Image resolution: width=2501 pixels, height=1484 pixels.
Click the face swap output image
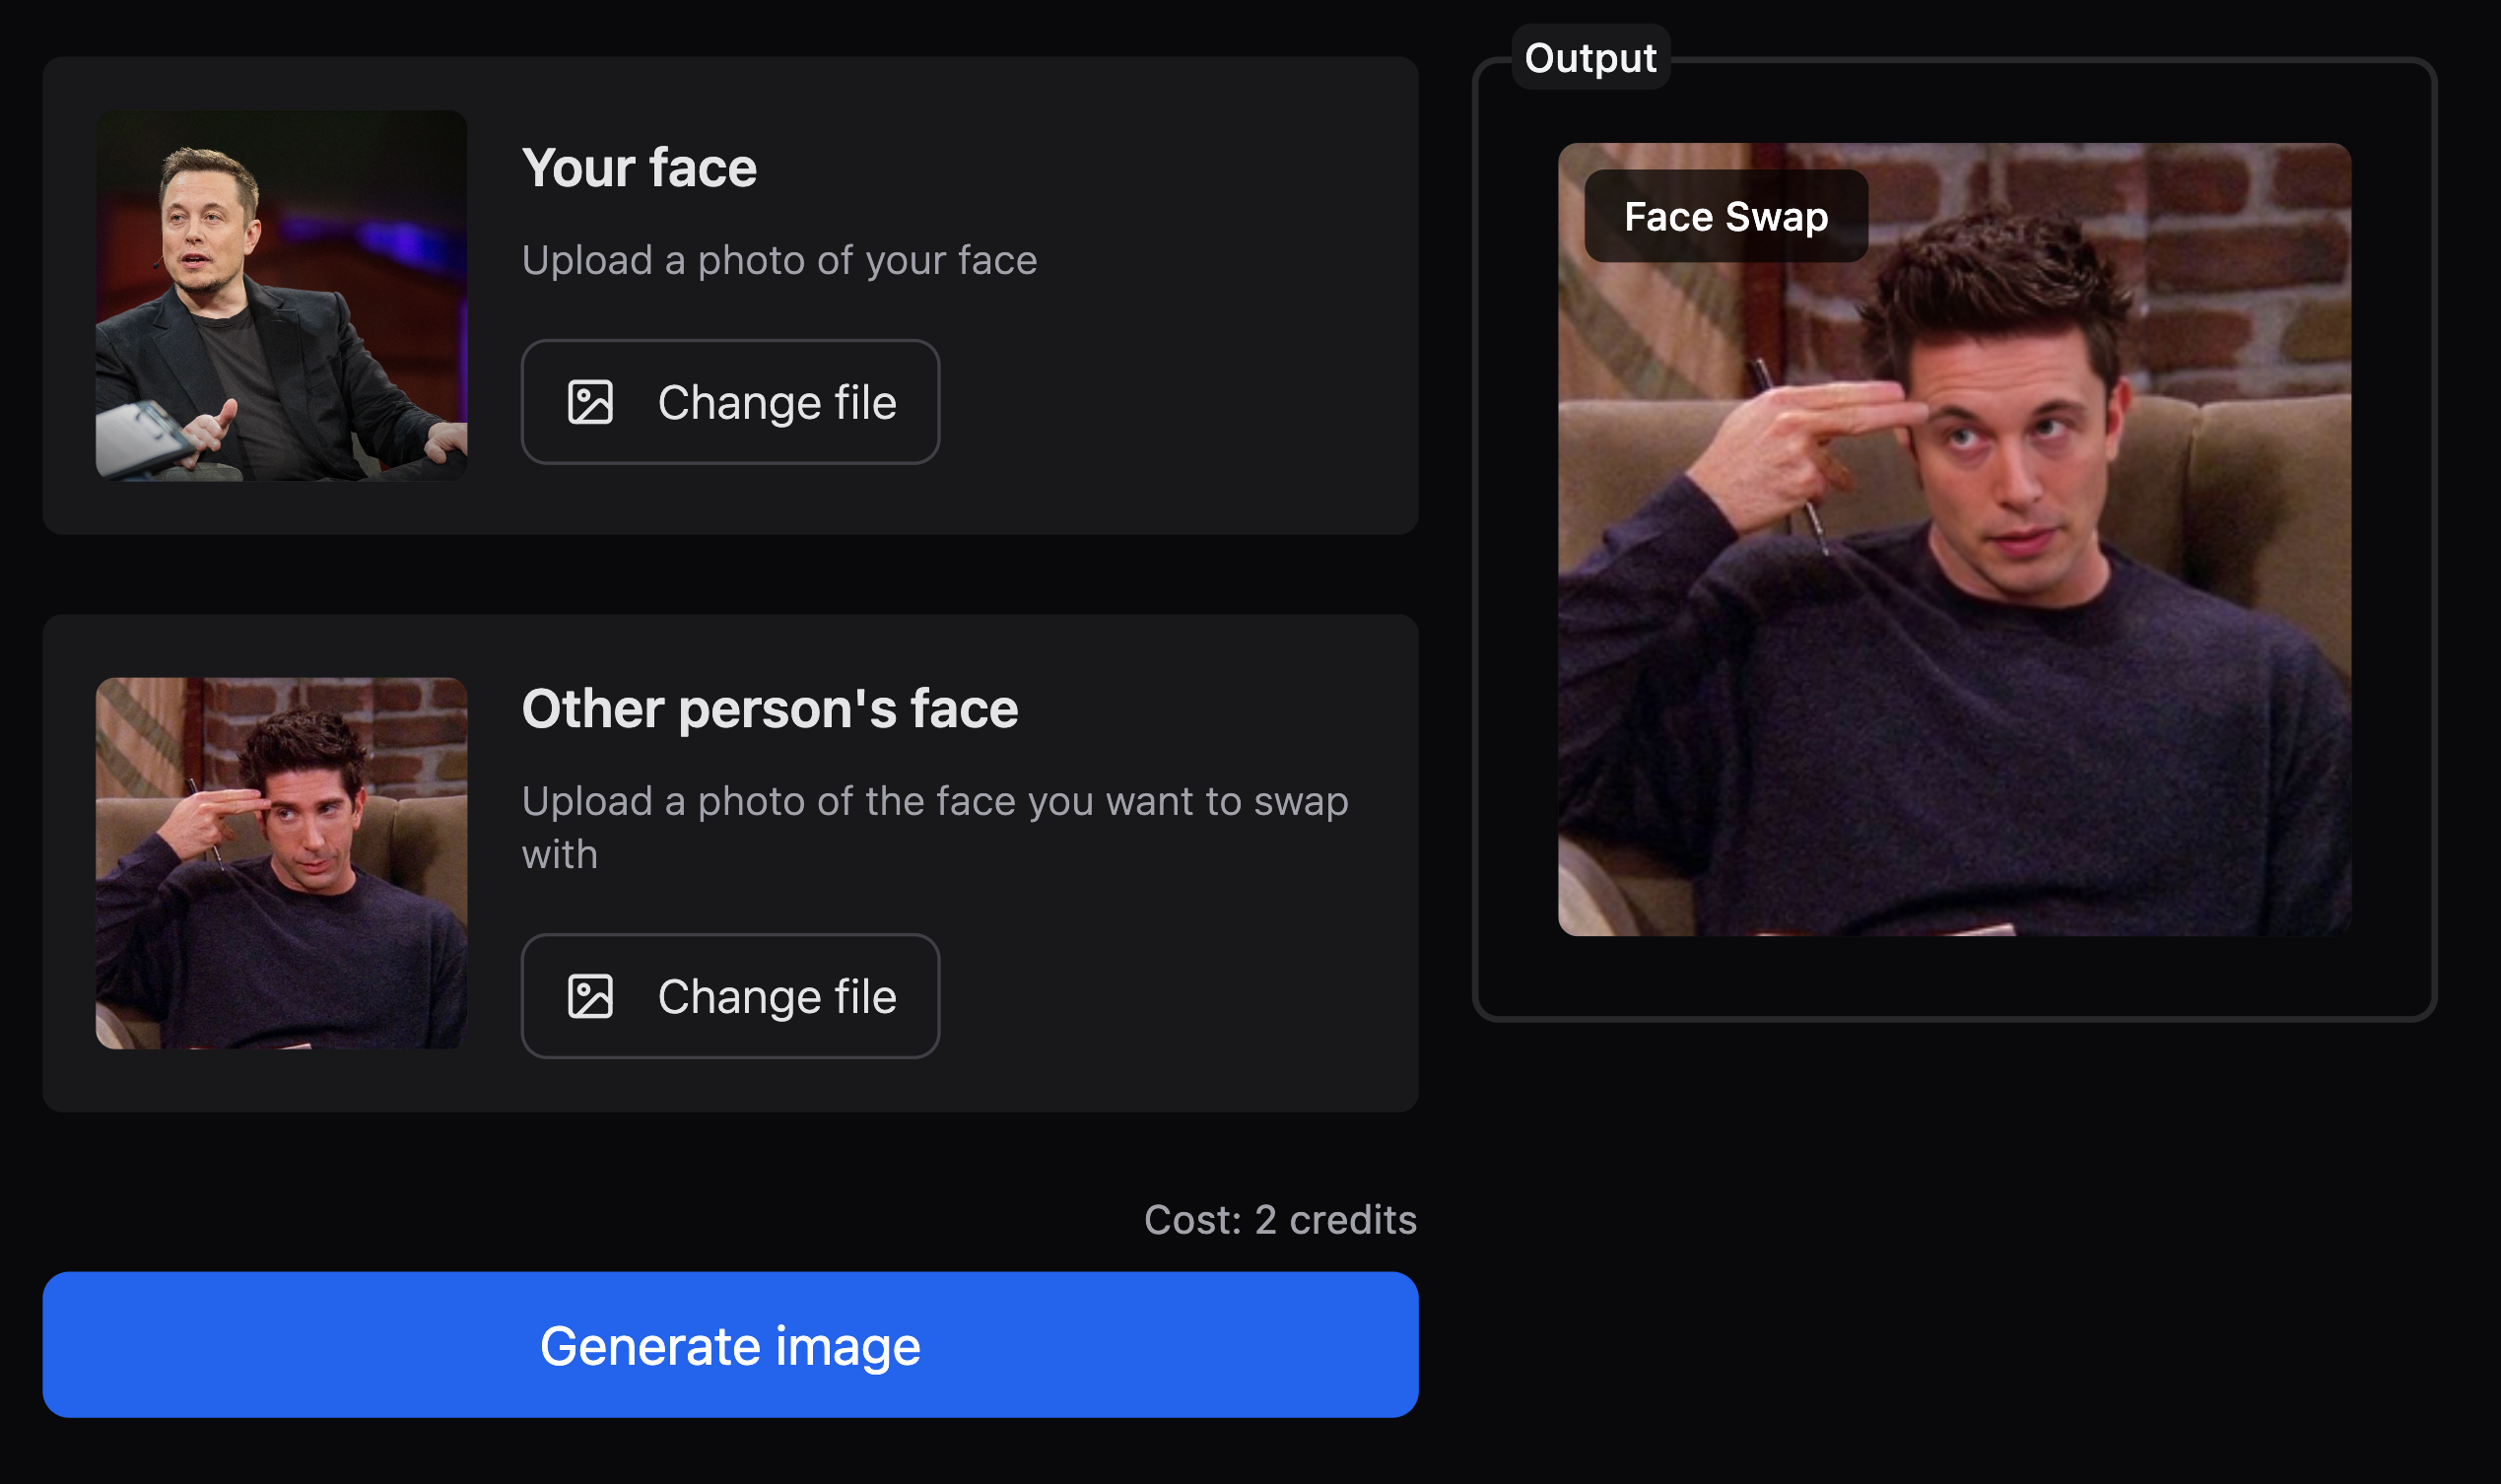tap(1953, 539)
